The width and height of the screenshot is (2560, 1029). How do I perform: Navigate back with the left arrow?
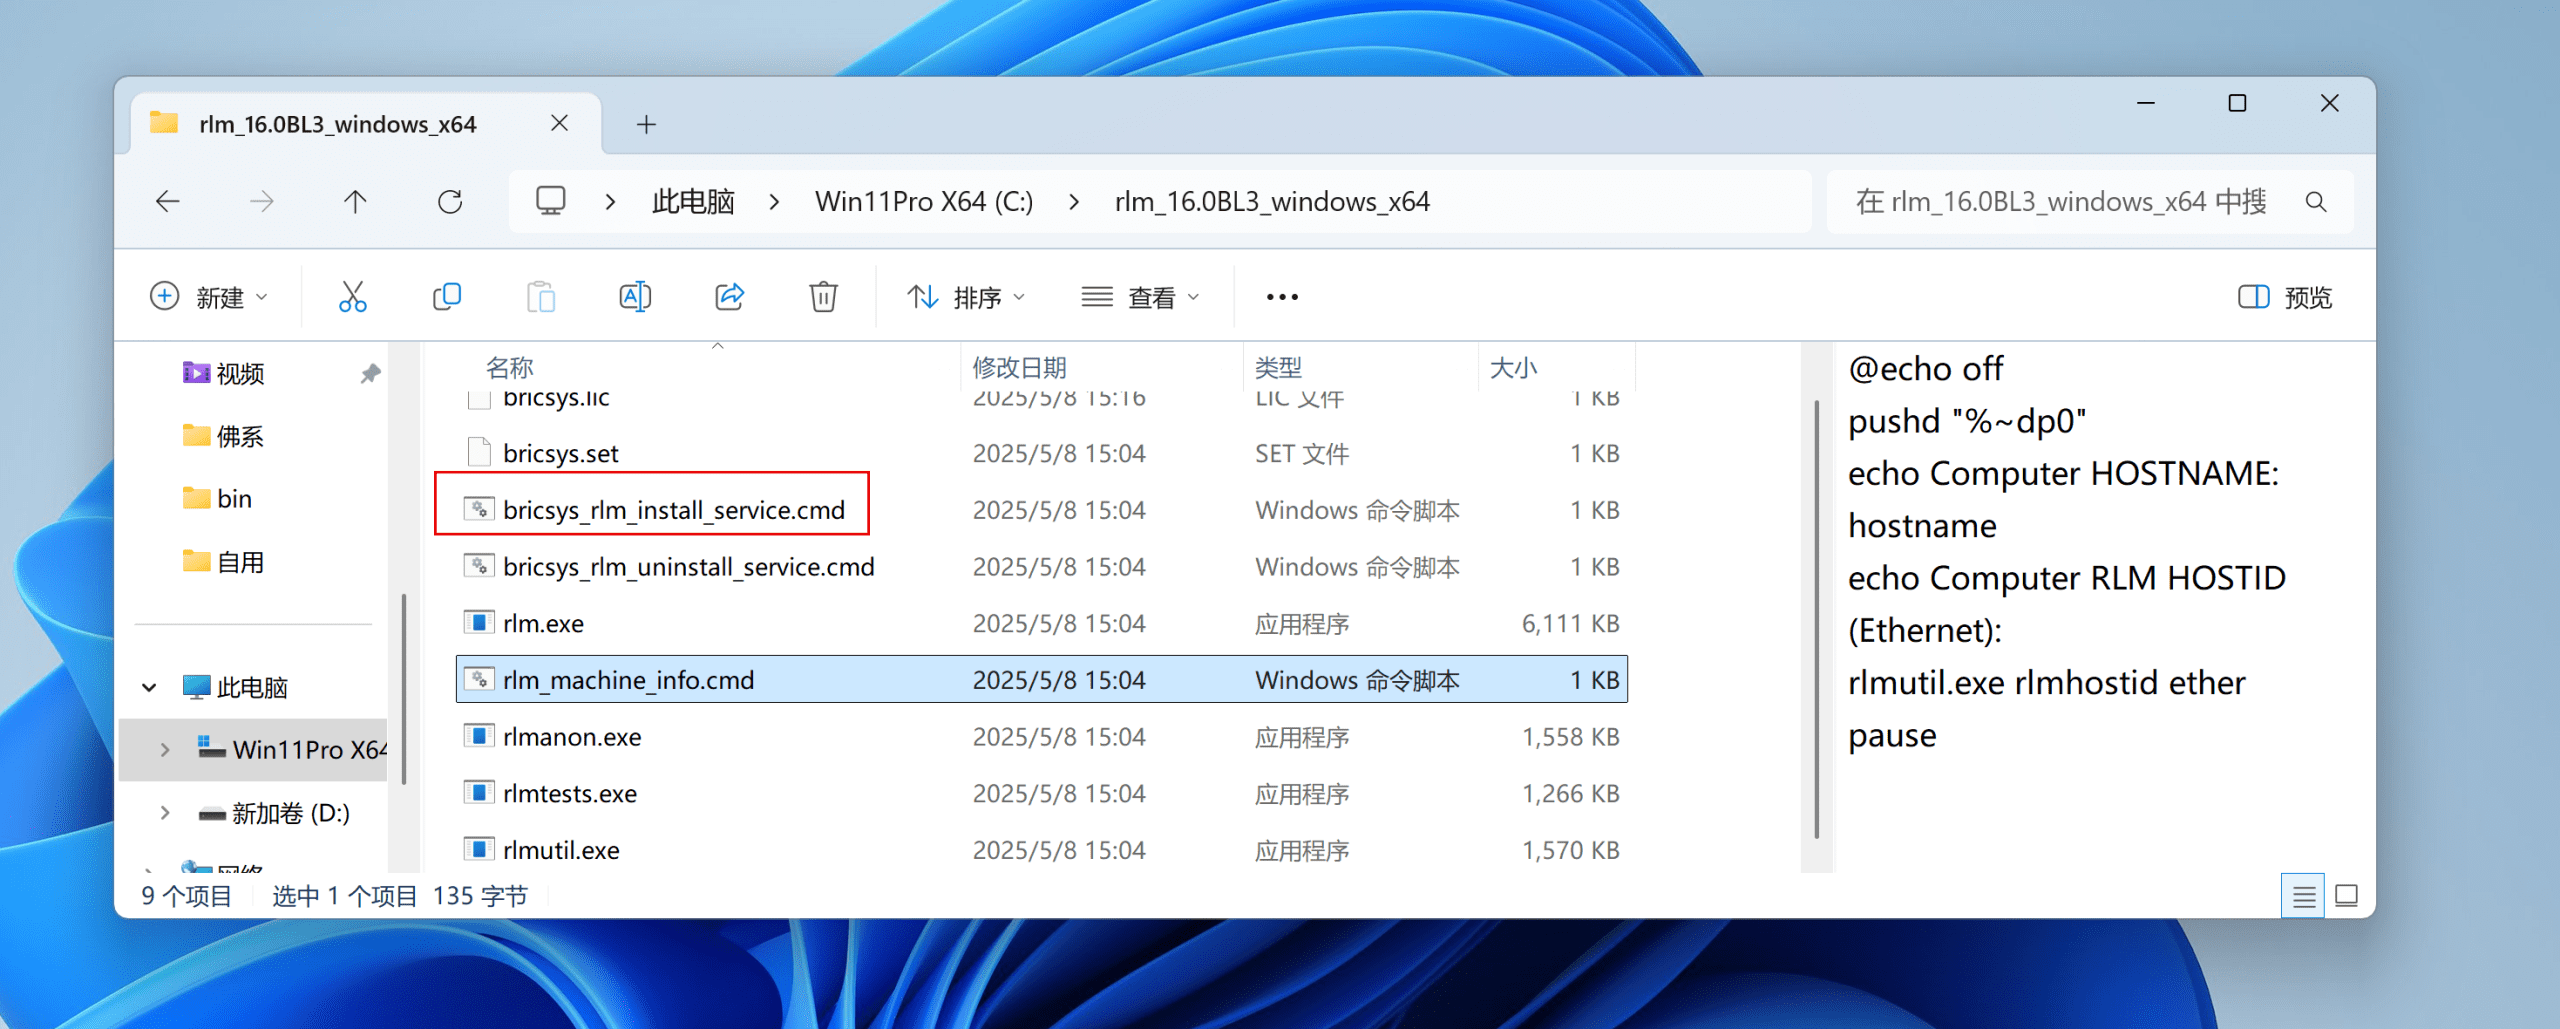pyautogui.click(x=168, y=202)
